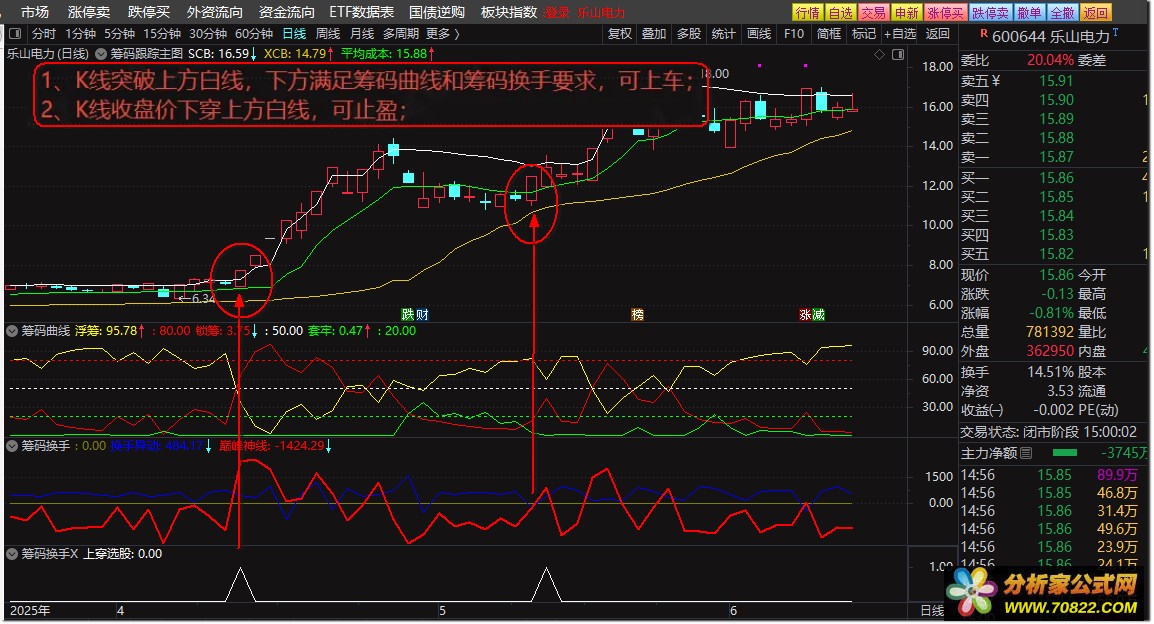
Task: Open the 外资流向 menu
Action: 215,13
